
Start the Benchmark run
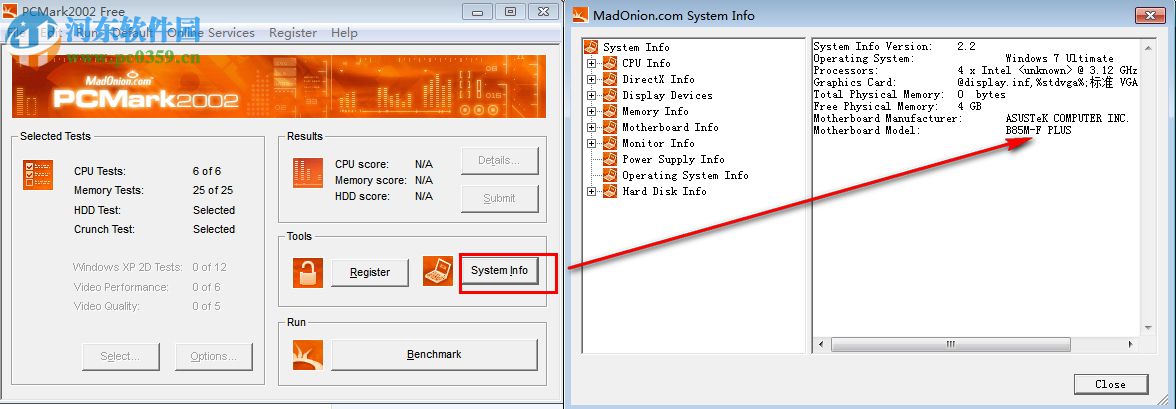pyautogui.click(x=434, y=354)
